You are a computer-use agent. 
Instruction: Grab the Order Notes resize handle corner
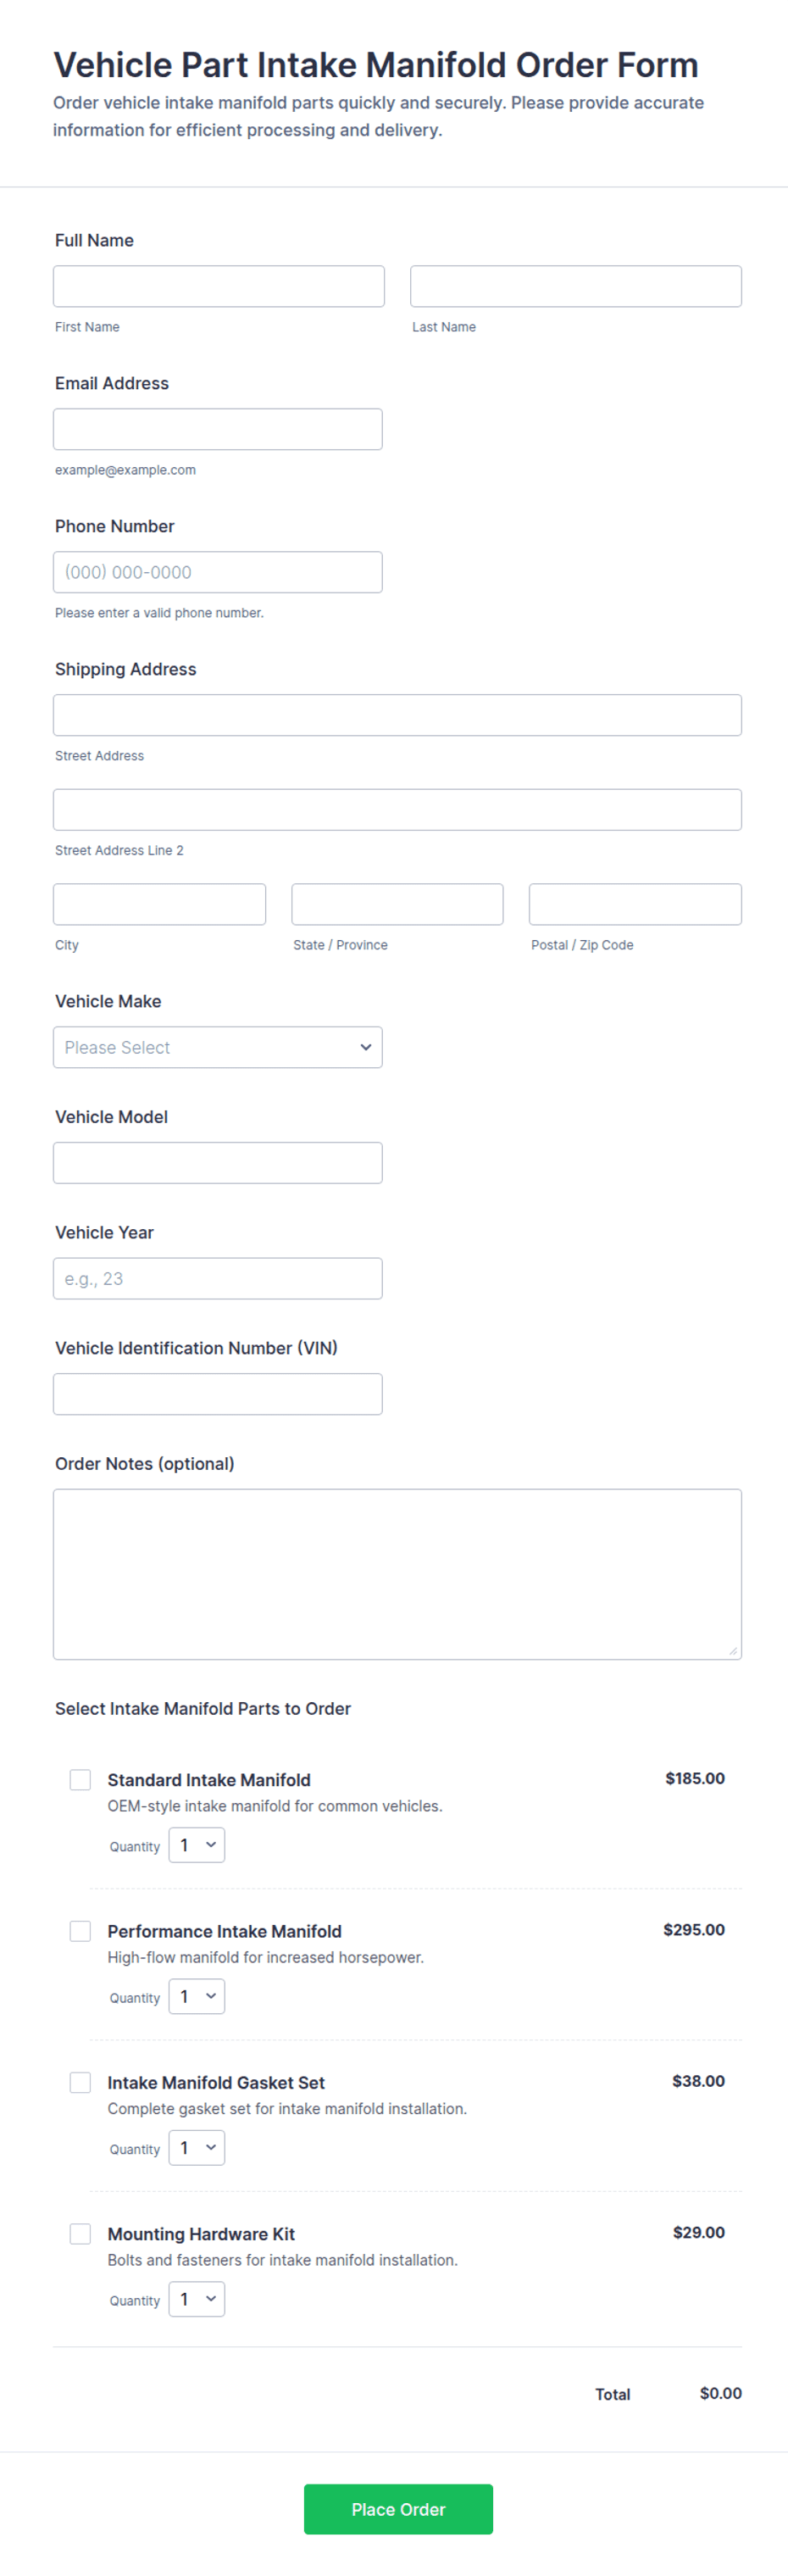click(x=733, y=1651)
